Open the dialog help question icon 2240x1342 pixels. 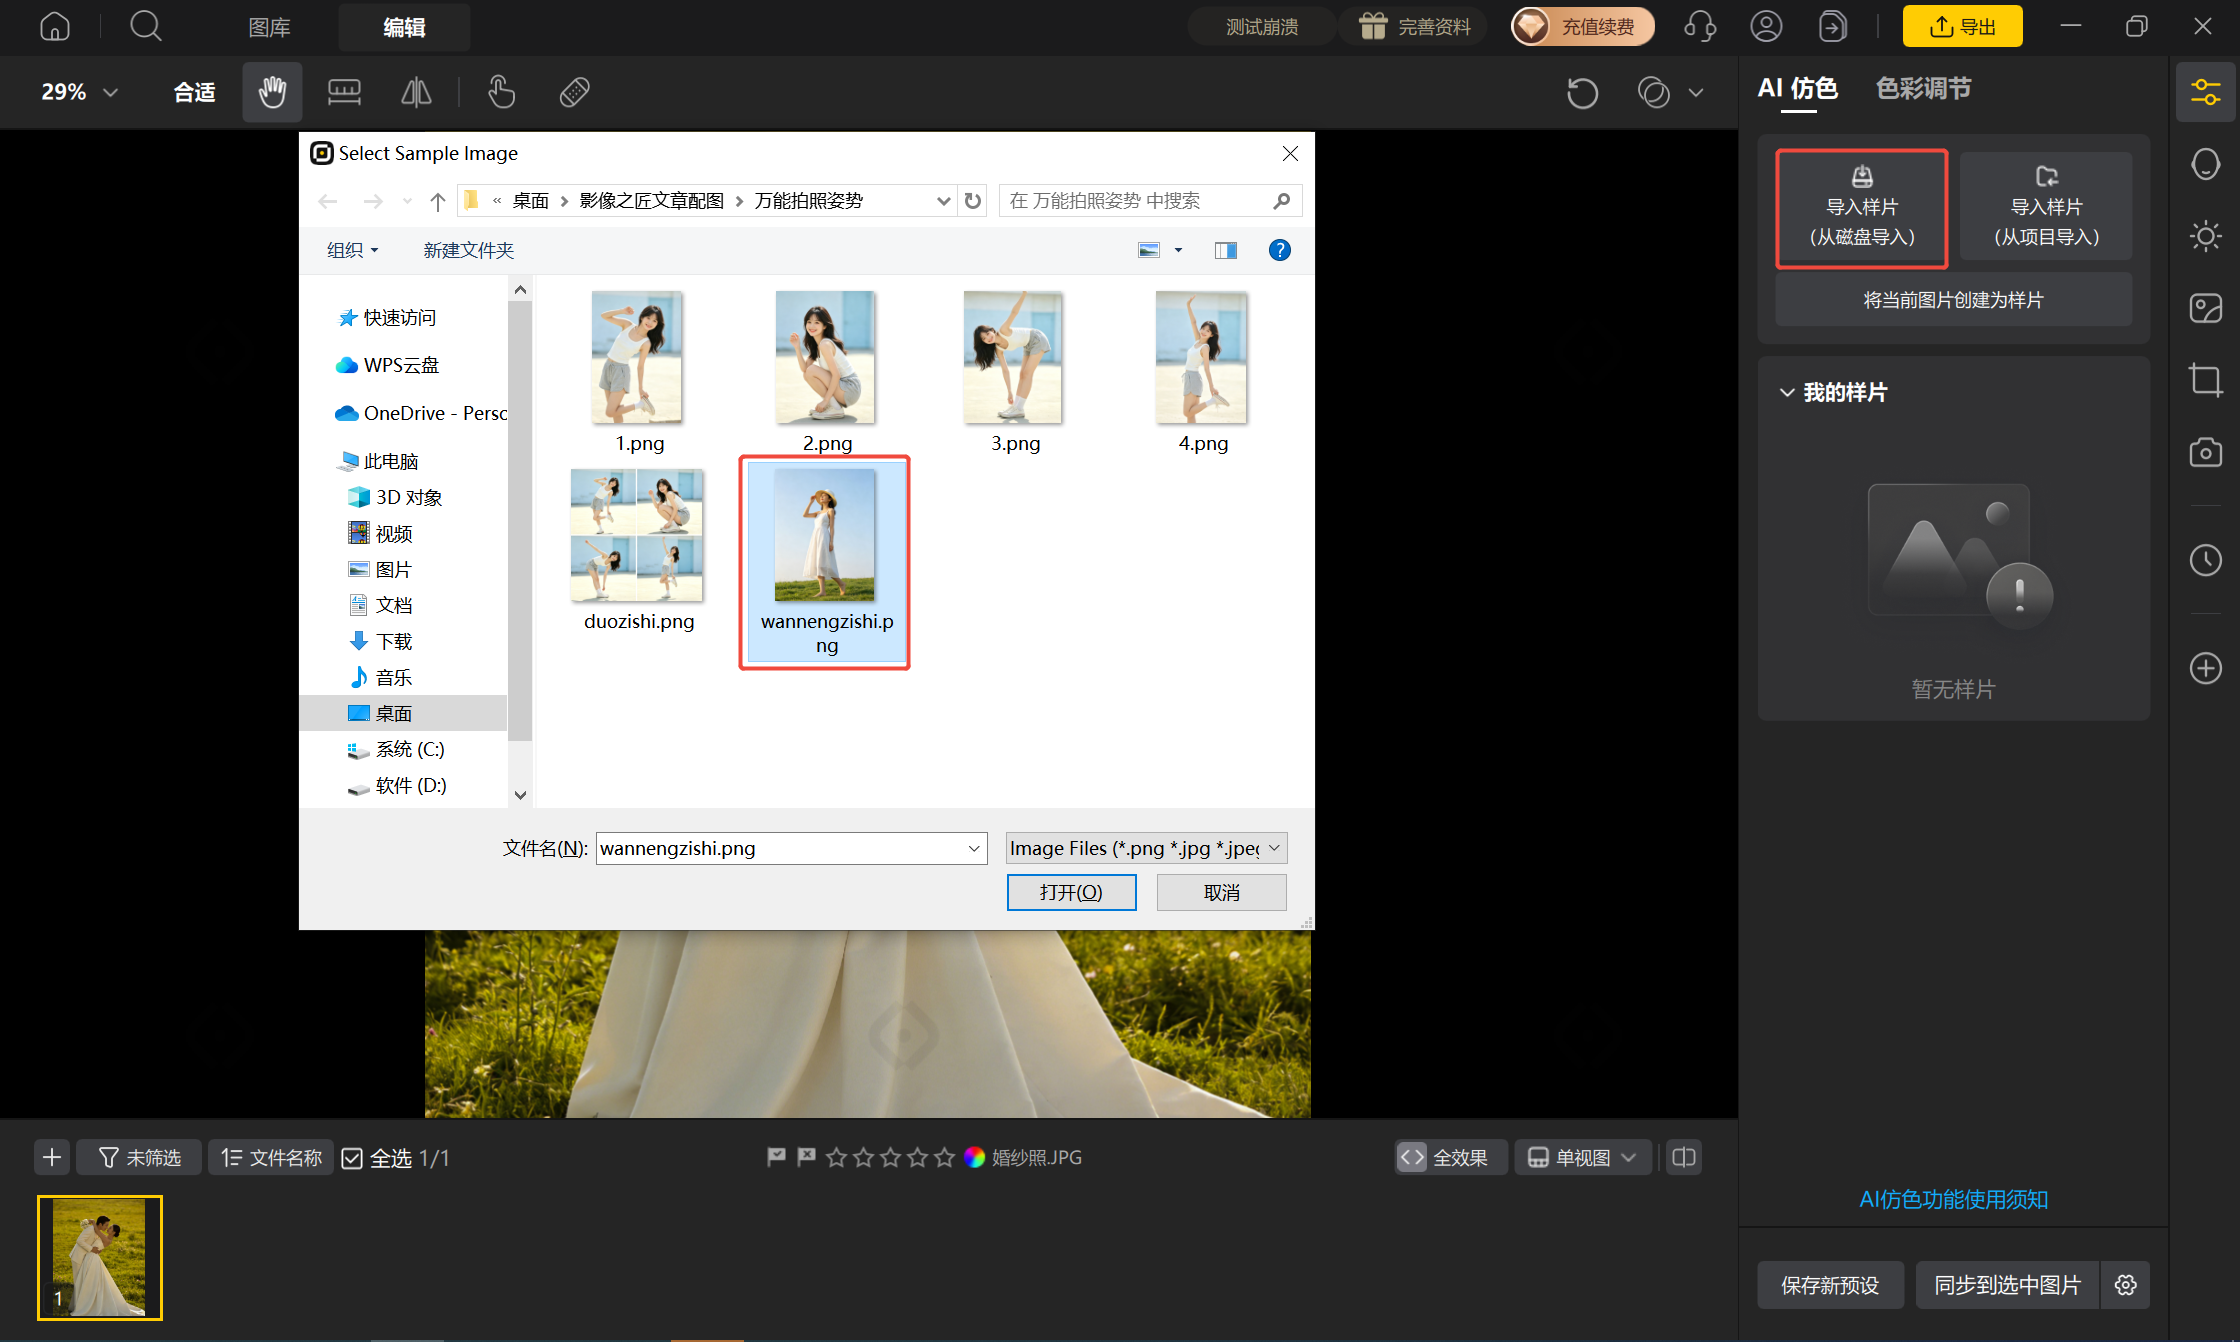pyautogui.click(x=1279, y=250)
